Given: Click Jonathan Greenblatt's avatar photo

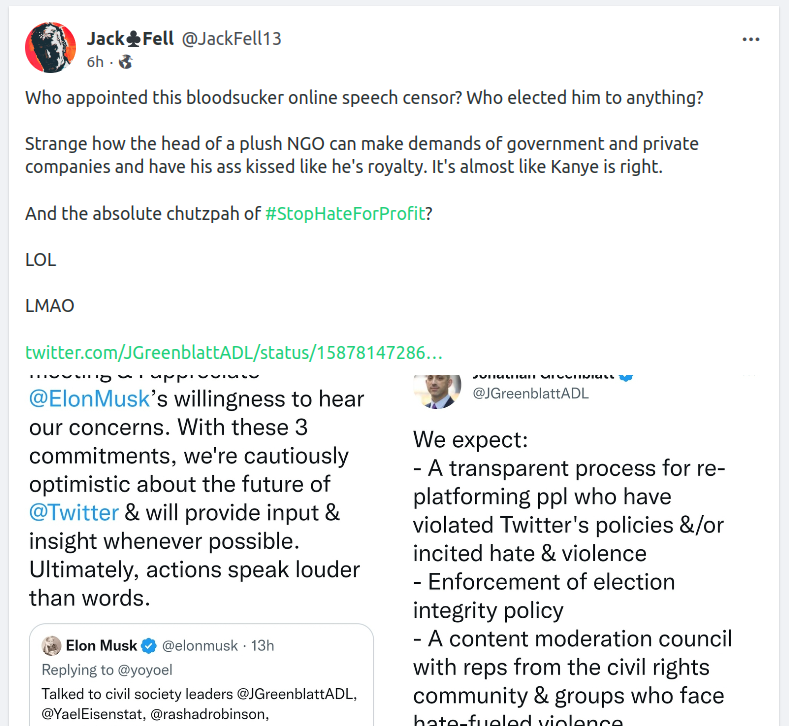Looking at the screenshot, I should click(x=437, y=387).
